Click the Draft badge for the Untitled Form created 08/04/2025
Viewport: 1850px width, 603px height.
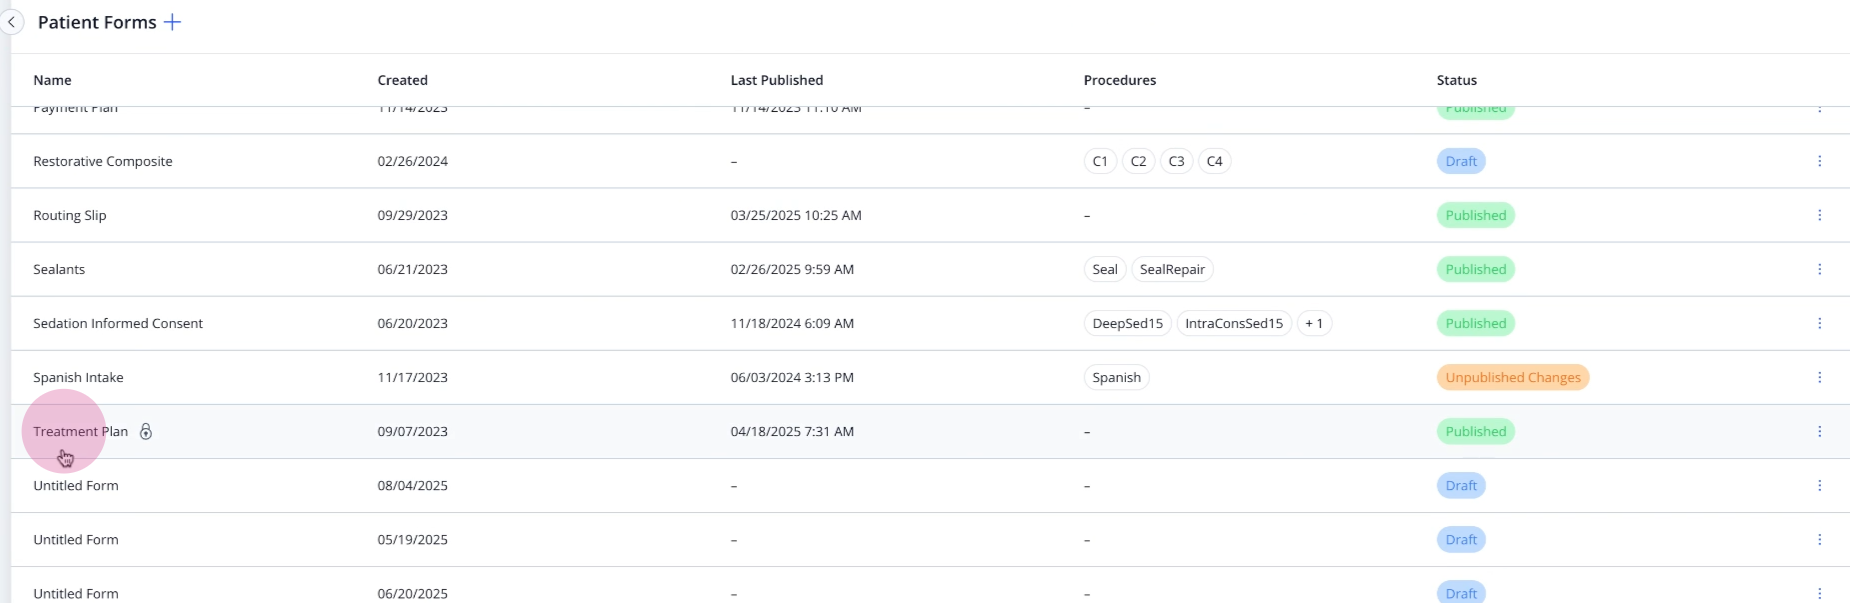1461,485
